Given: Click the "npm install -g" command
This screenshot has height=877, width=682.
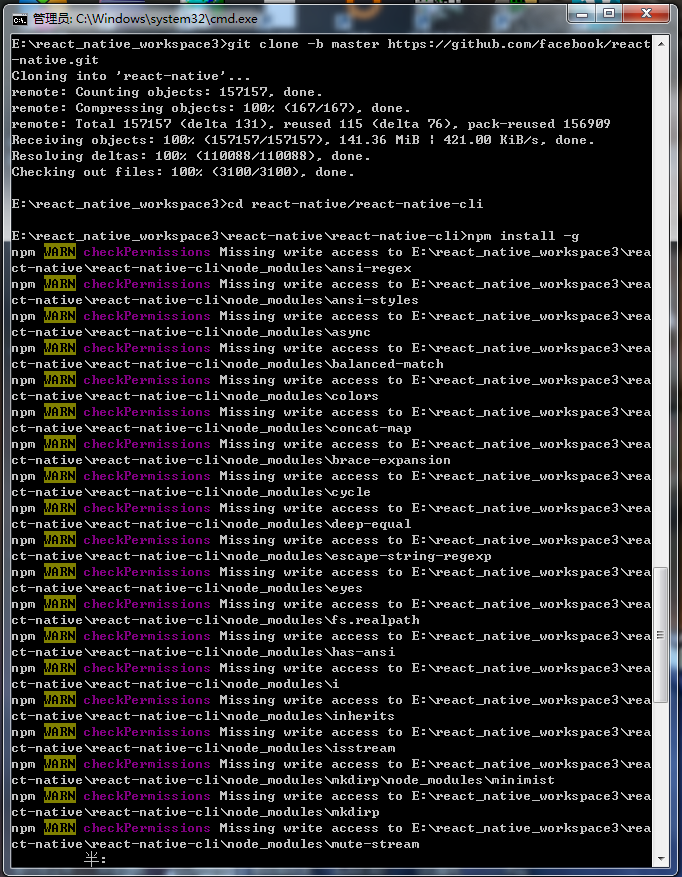Looking at the screenshot, I should pos(523,236).
